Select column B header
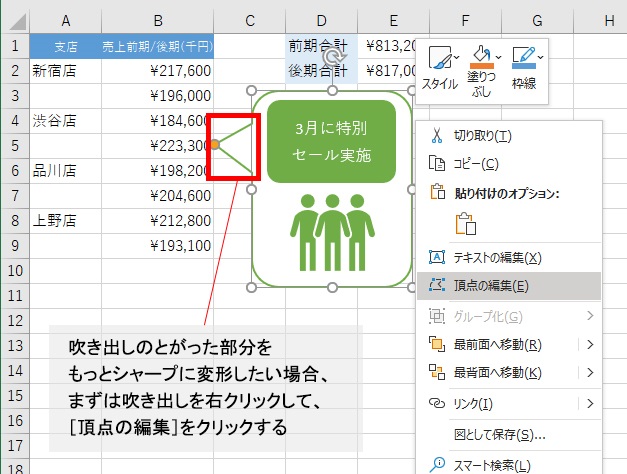This screenshot has height=474, width=627. tap(157, 20)
